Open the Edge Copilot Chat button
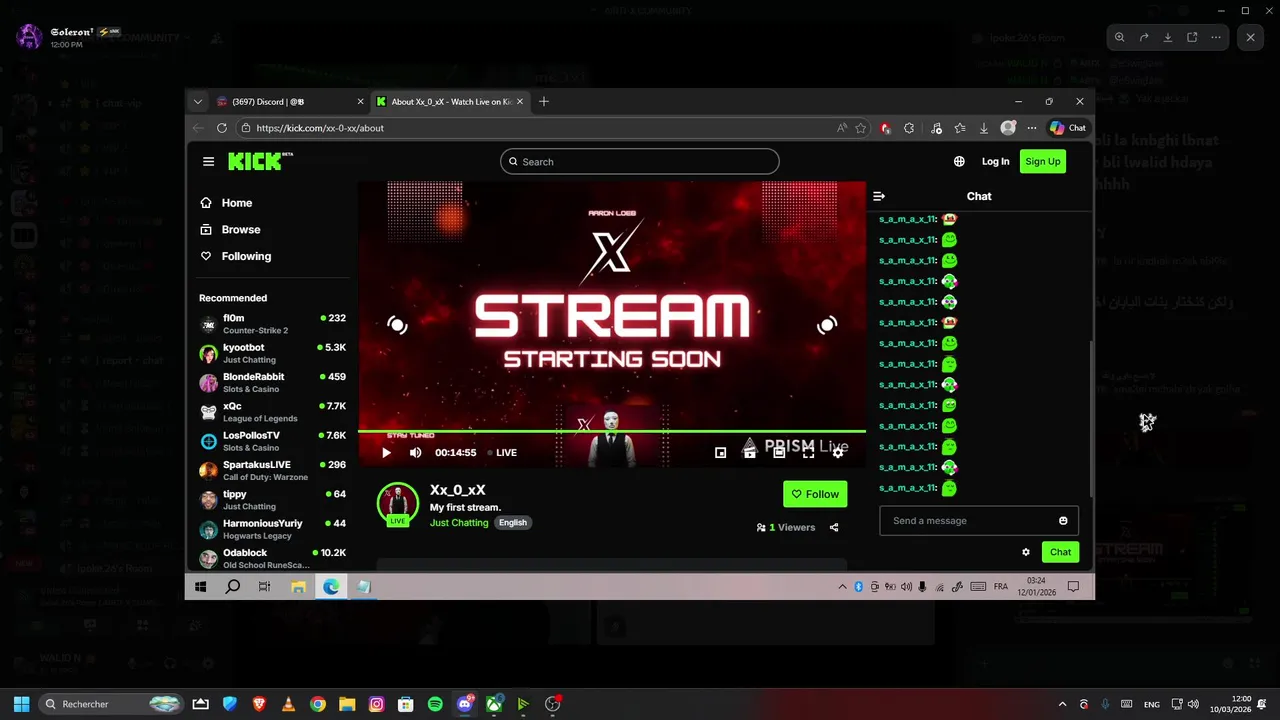This screenshot has height=720, width=1280. click(x=1067, y=128)
